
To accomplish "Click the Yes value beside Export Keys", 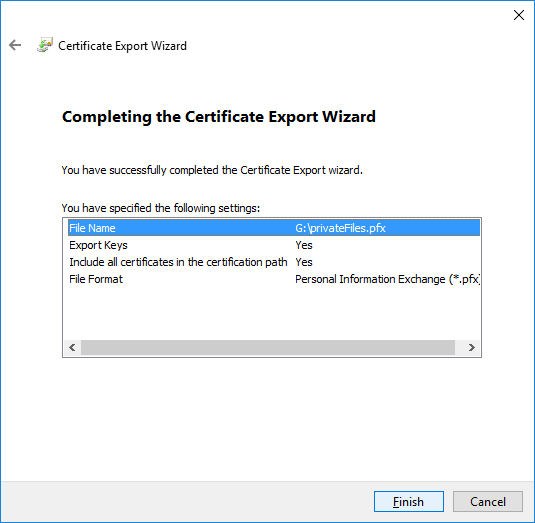I will 304,245.
